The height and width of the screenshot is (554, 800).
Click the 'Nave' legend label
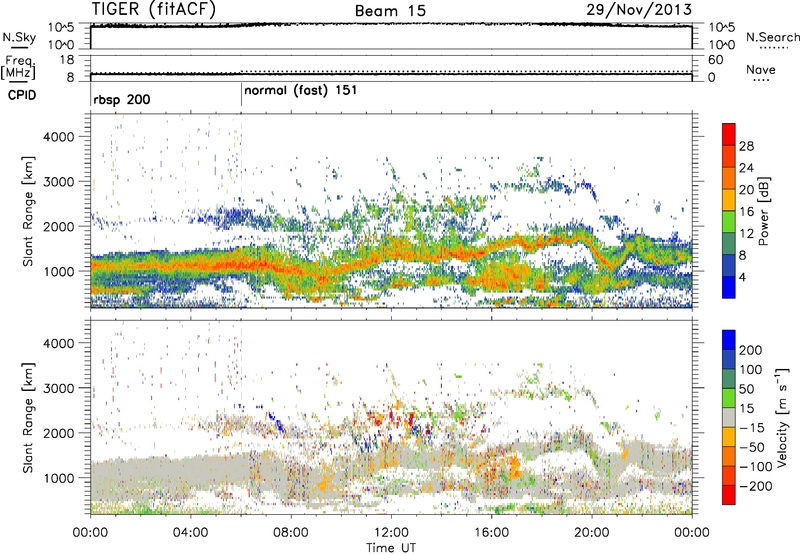[x=761, y=69]
